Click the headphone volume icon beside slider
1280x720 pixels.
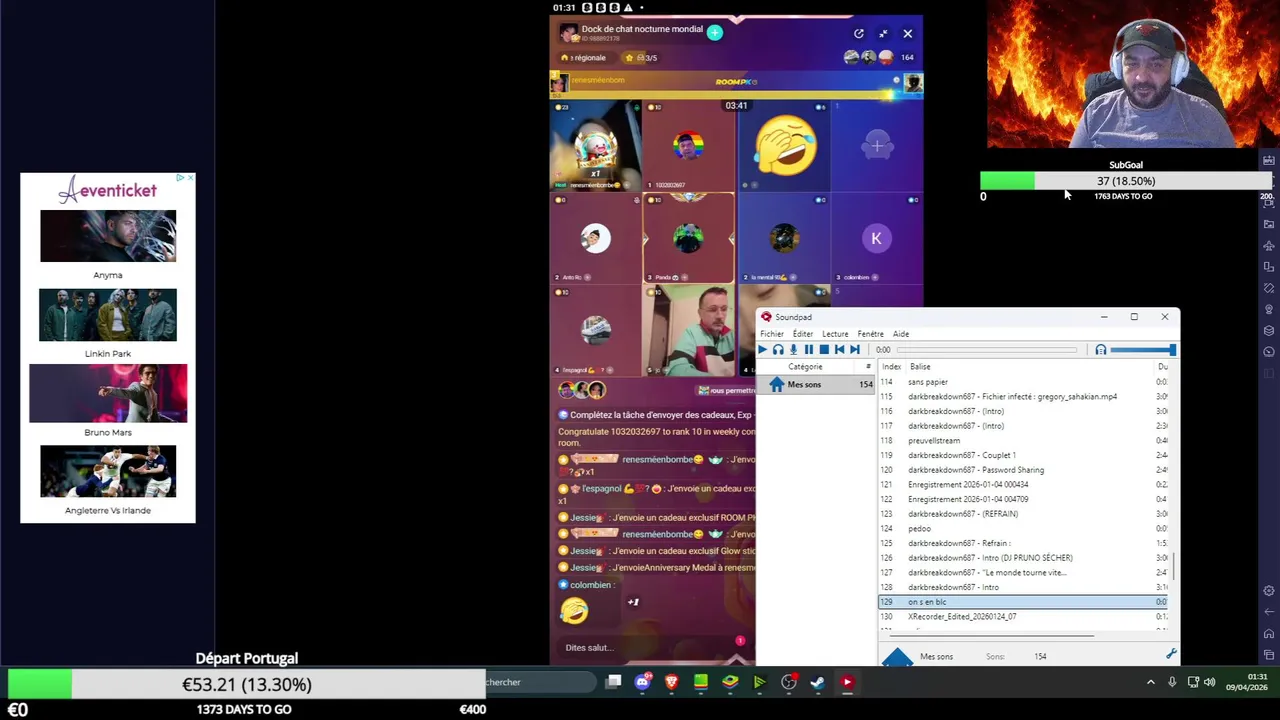[x=1101, y=350]
